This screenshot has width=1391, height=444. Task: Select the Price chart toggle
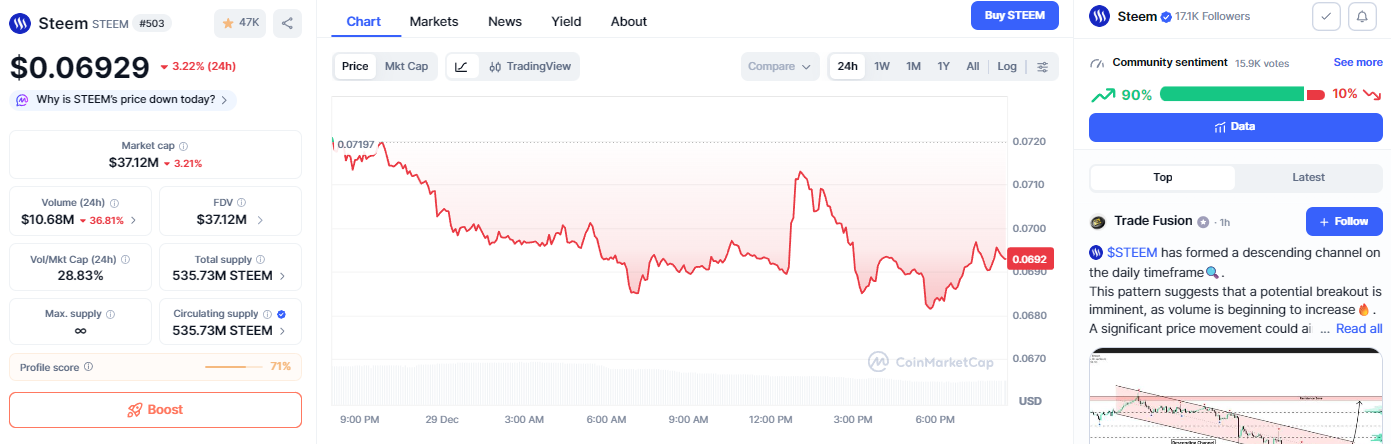click(355, 66)
